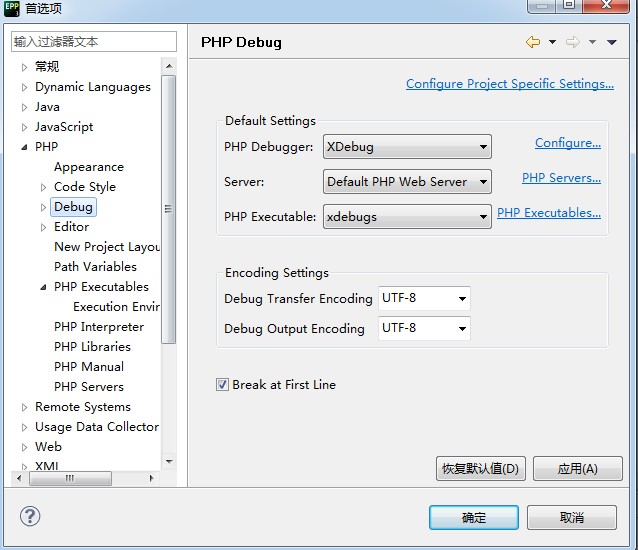638x550 pixels.
Task: Expand the 常规 tree node
Action: point(24,67)
